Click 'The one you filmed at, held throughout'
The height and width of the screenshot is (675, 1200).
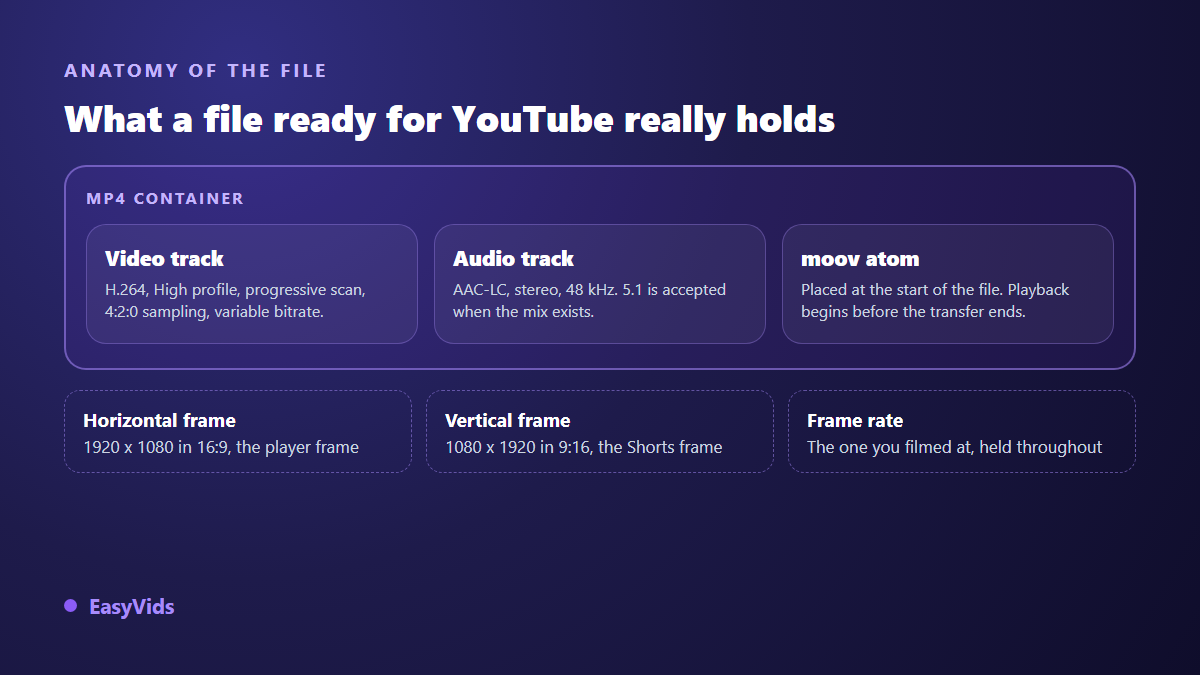pyautogui.click(x=954, y=447)
